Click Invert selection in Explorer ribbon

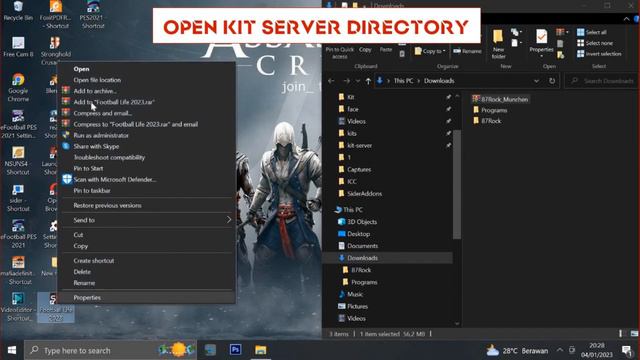(599, 53)
